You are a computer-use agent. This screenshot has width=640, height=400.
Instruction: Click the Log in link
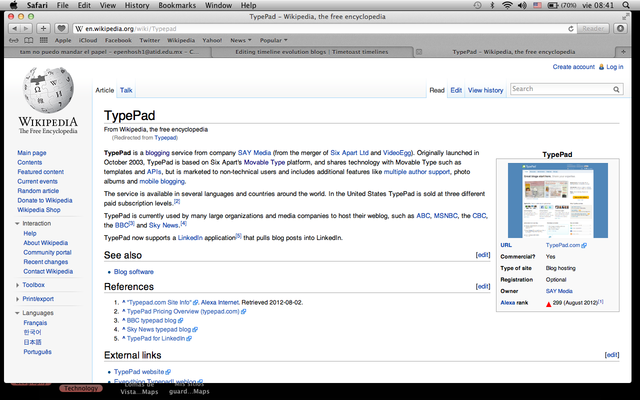click(615, 67)
